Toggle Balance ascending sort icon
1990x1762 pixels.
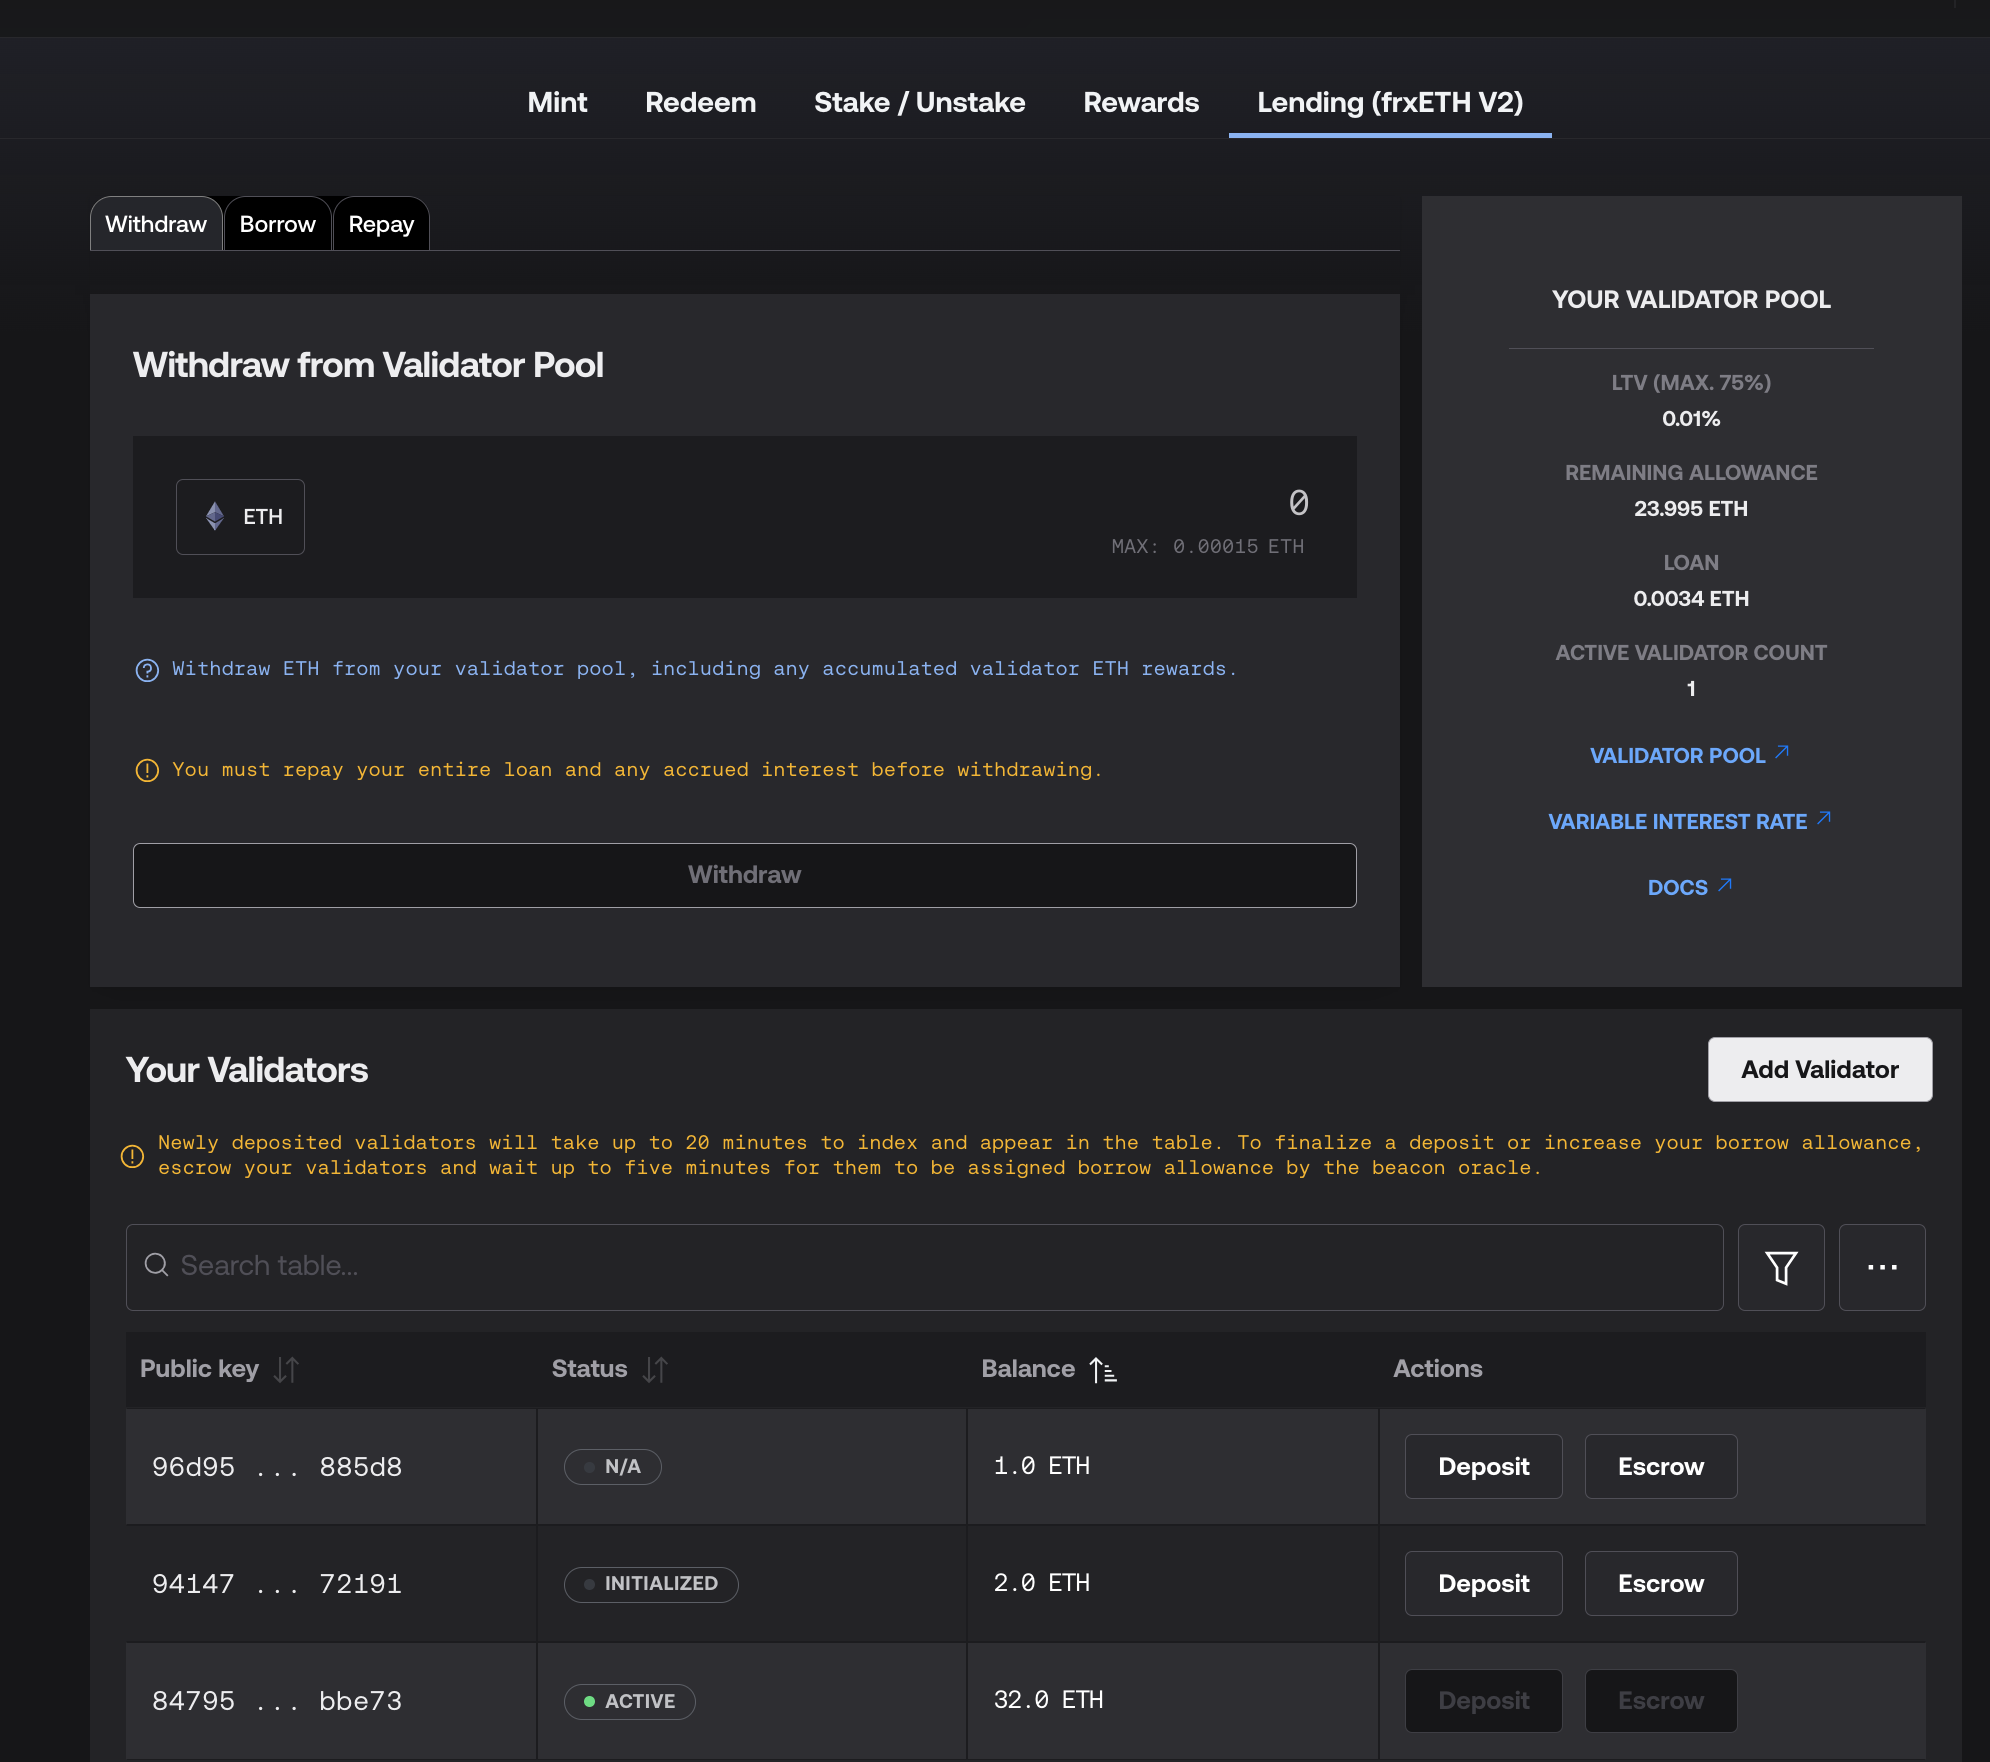click(x=1103, y=1369)
